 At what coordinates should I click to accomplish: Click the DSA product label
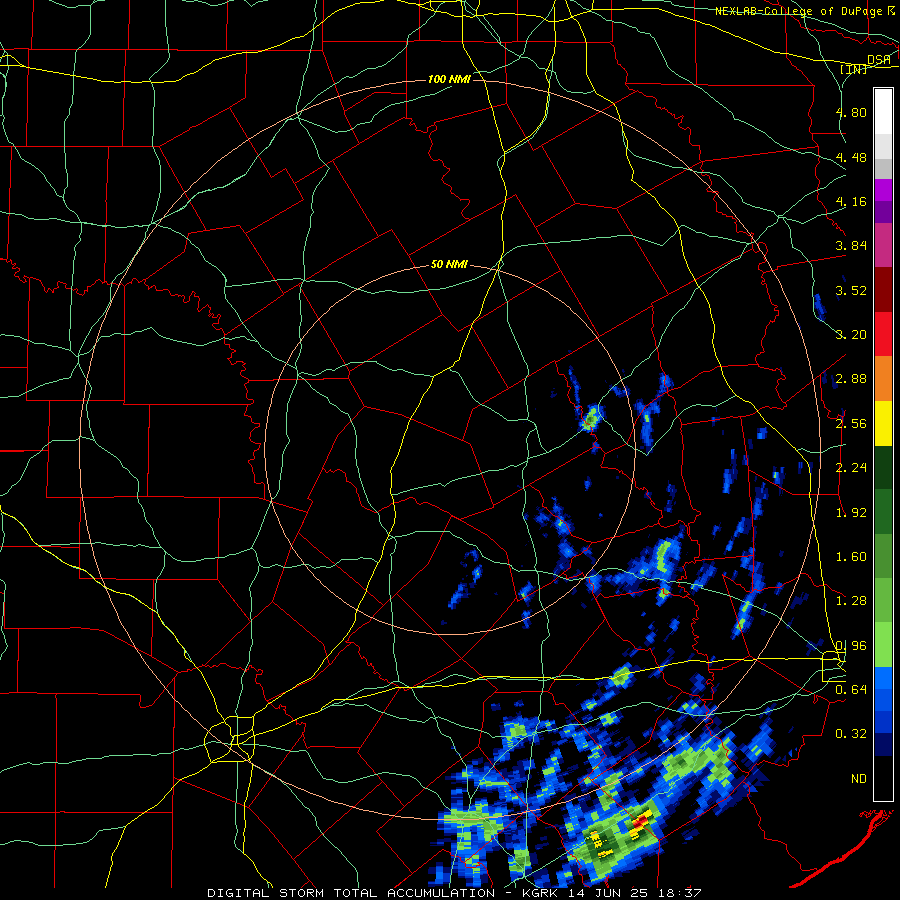[x=879, y=59]
